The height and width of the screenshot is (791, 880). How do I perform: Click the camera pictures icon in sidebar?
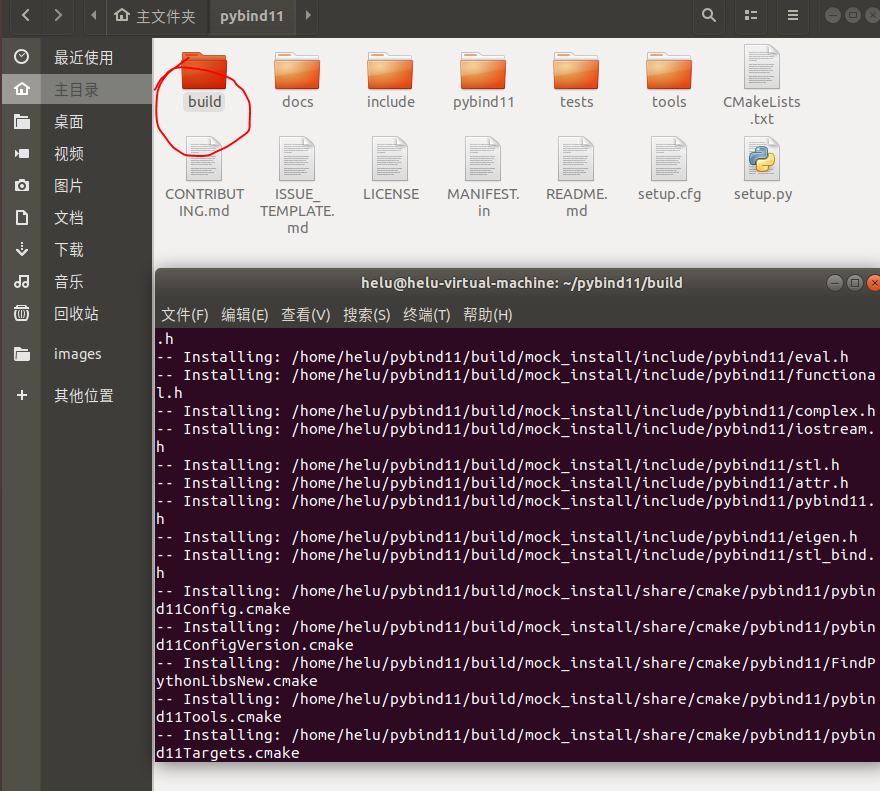pos(21,185)
